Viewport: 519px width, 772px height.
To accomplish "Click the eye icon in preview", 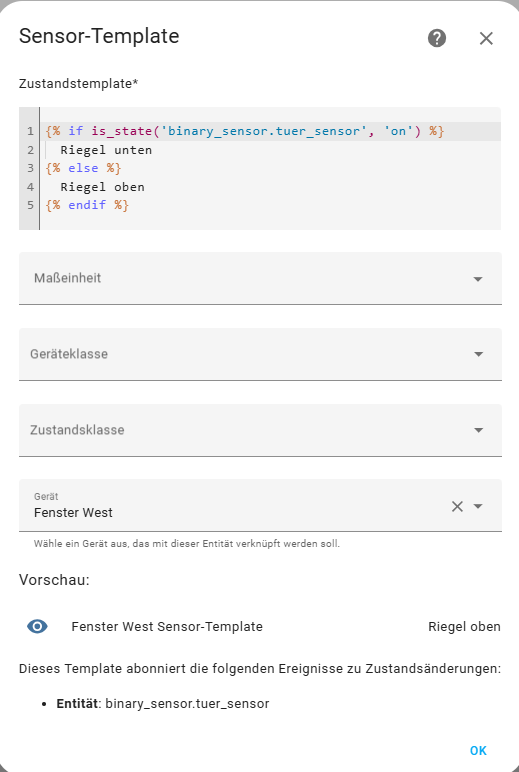I will [x=37, y=626].
